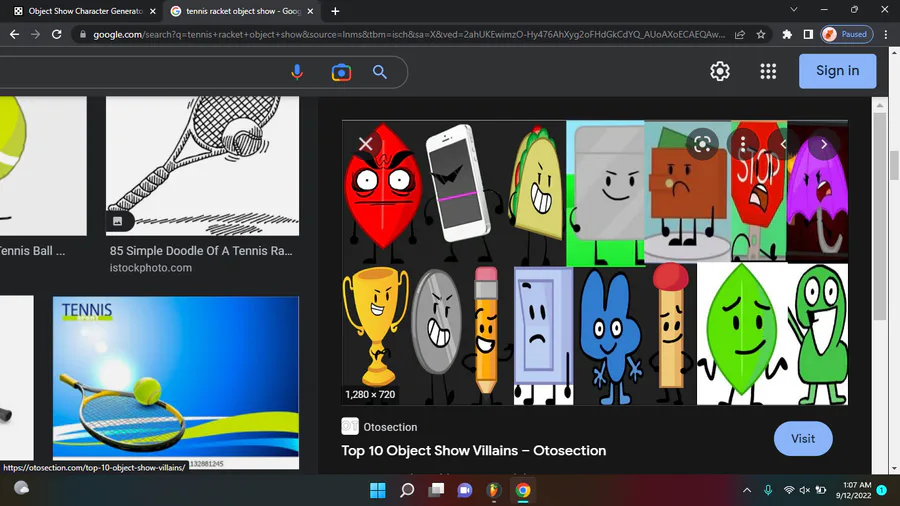Image resolution: width=900 pixels, height=506 pixels.
Task: Go to the next image in preview
Action: coord(824,144)
